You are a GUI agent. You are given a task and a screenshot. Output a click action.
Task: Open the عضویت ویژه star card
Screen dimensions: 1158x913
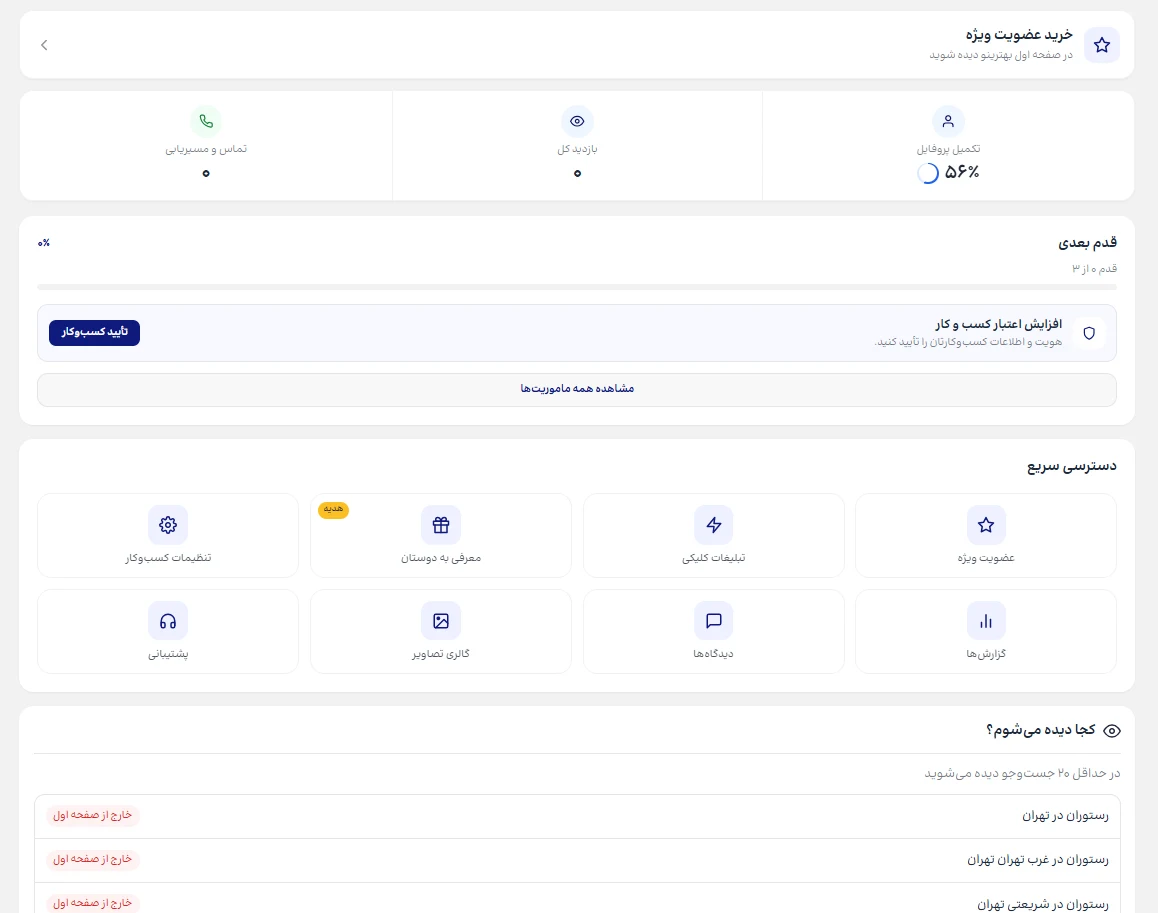pyautogui.click(x=985, y=536)
